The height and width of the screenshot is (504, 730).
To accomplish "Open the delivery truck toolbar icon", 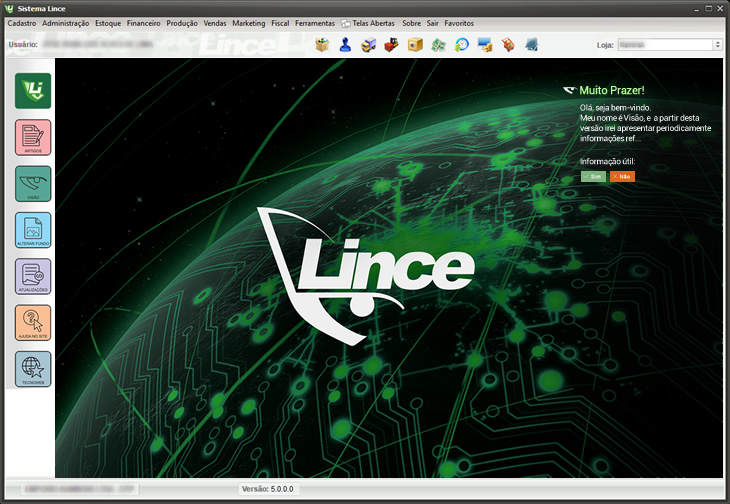I will point(368,45).
